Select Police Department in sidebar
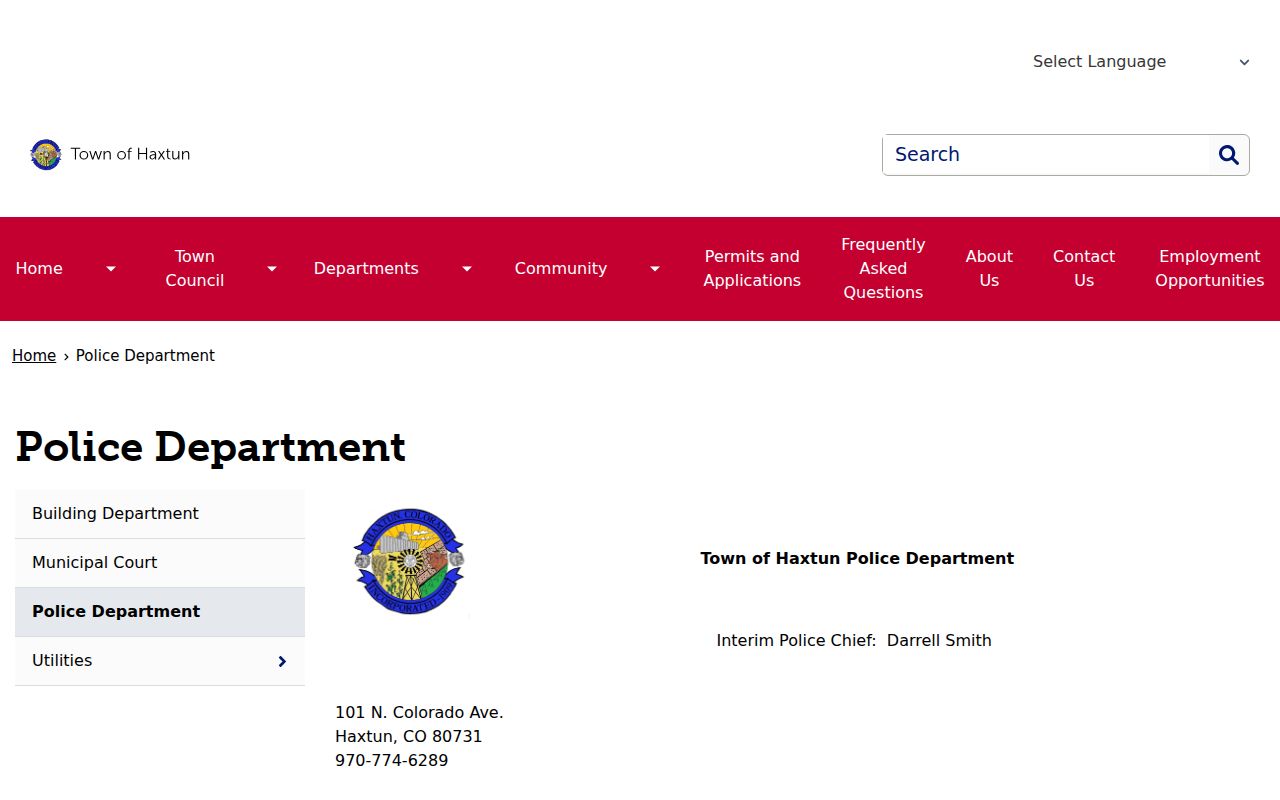The height and width of the screenshot is (800, 1280). [160, 612]
